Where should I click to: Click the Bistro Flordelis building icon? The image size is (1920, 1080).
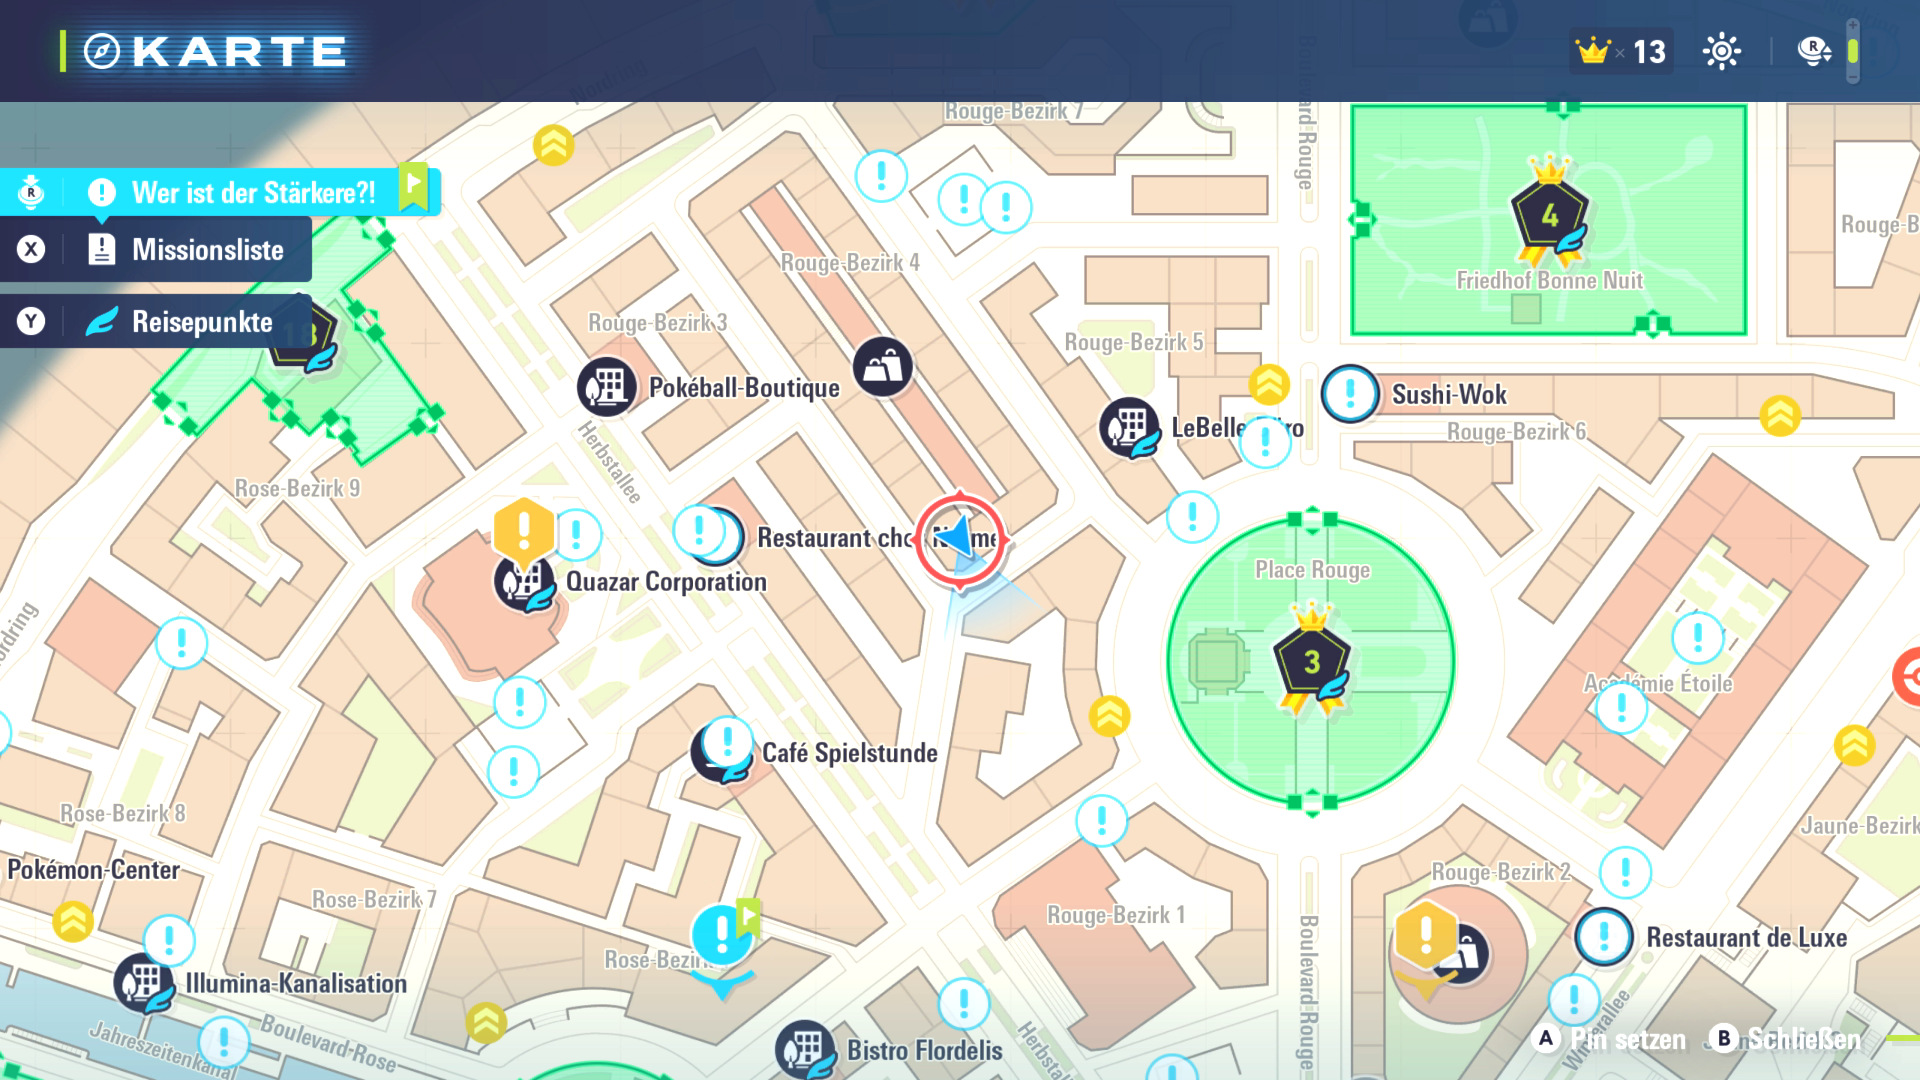[x=805, y=1050]
